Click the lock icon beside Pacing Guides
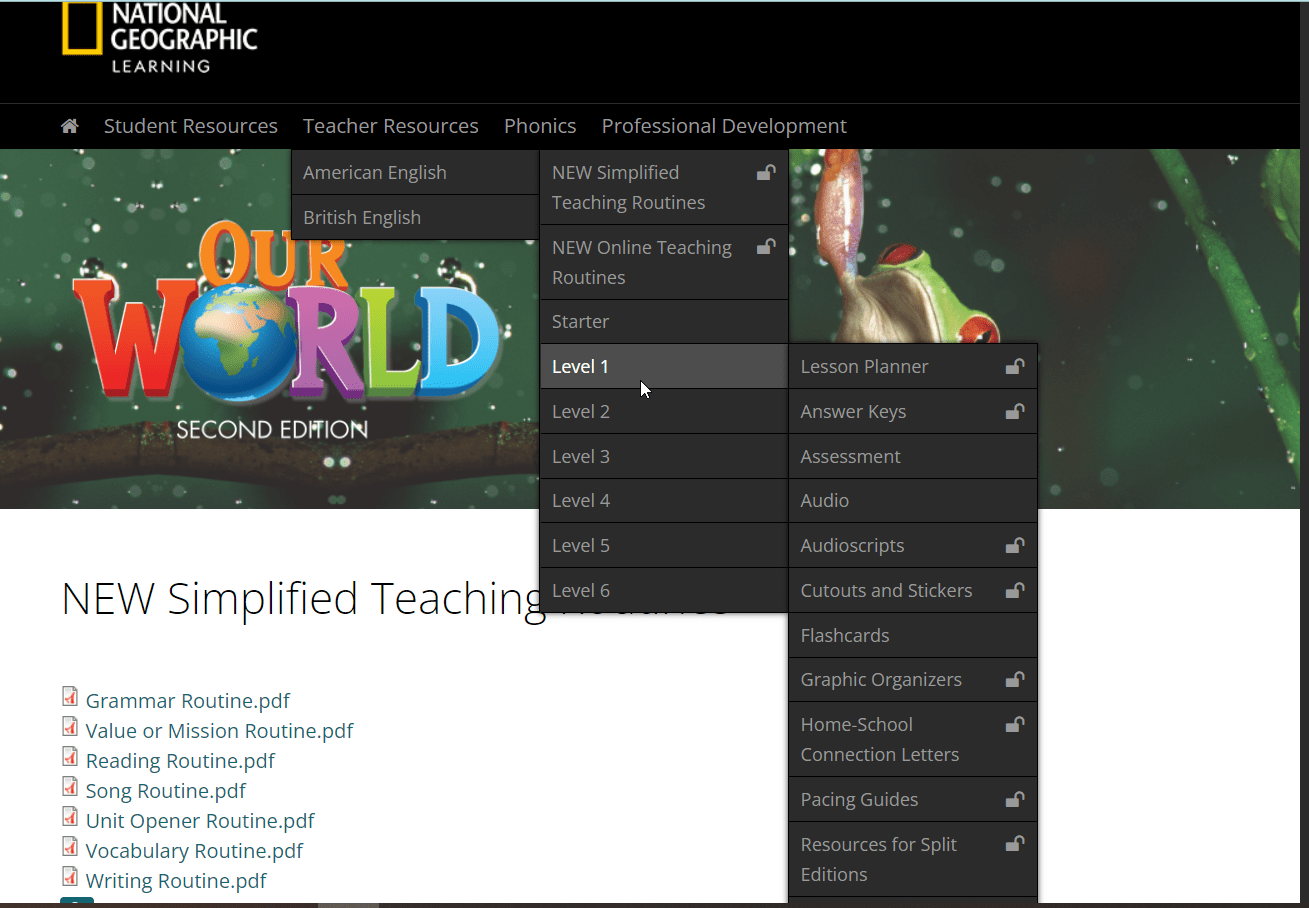Viewport: 1309px width, 908px height. (x=1014, y=799)
